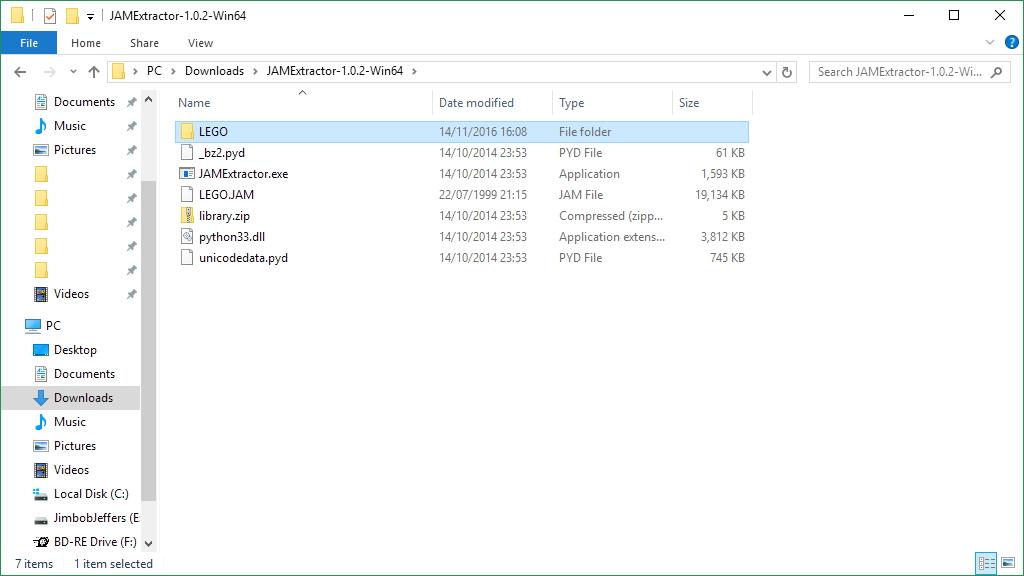1024x576 pixels.
Task: Sort by Type column header
Action: point(571,103)
